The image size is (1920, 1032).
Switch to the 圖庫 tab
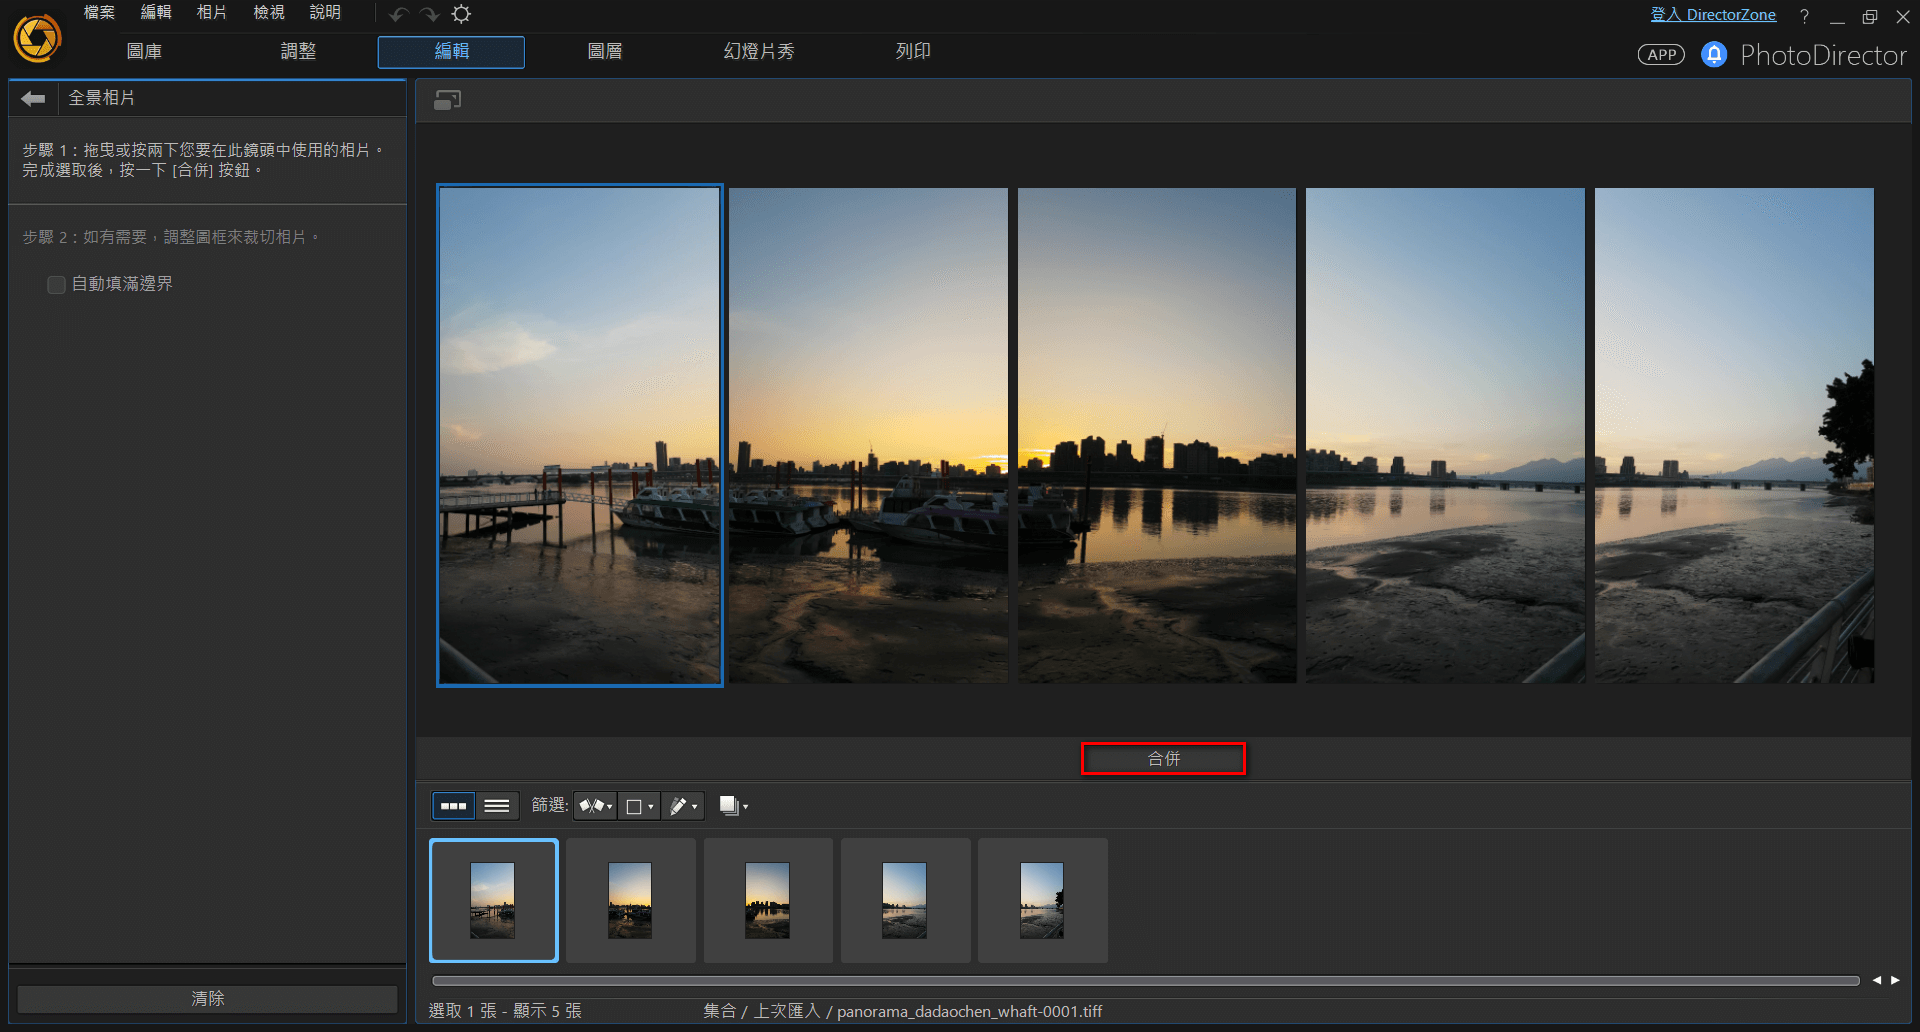point(144,51)
